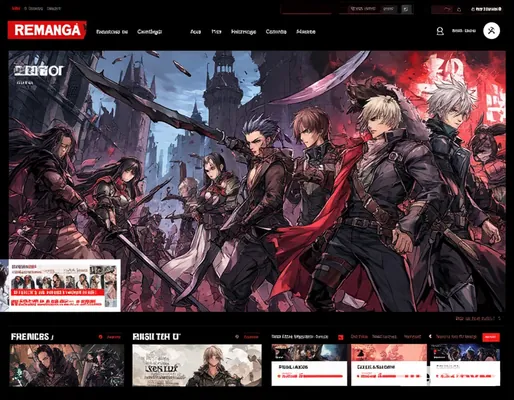Click the small square icon beside search field
This screenshot has height=400, width=514.
(406, 9)
